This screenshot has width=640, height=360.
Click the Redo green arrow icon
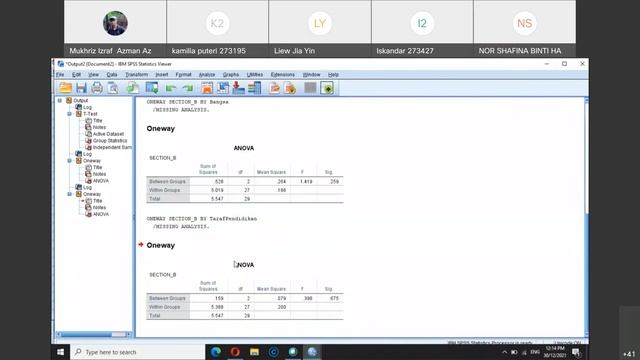pos(188,88)
